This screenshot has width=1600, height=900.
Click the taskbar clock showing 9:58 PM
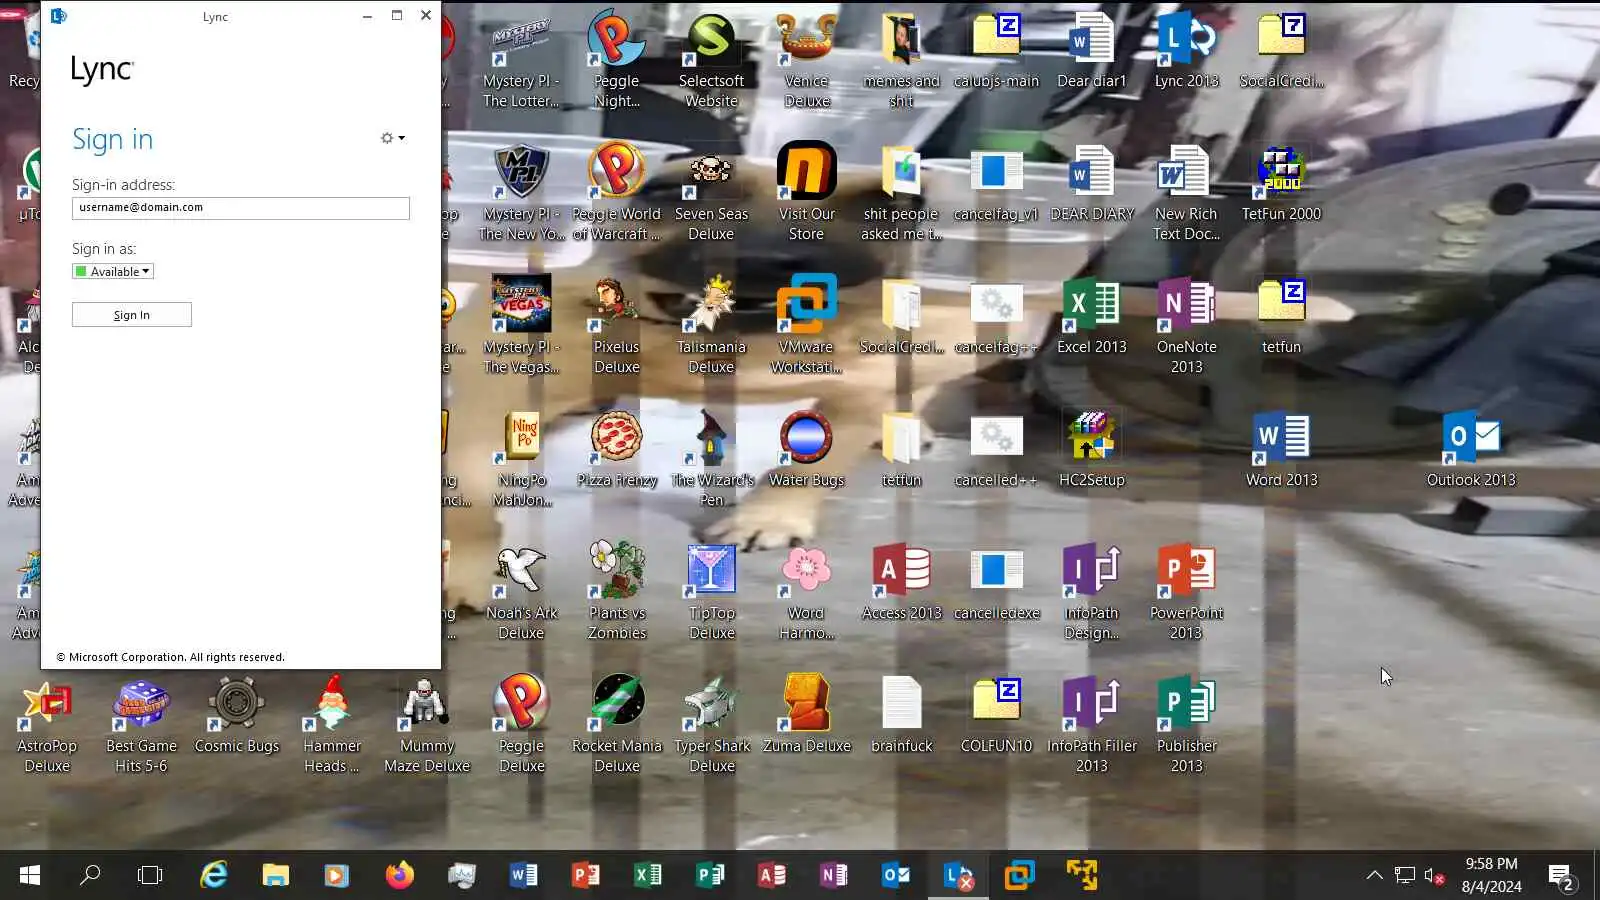[x=1492, y=875]
